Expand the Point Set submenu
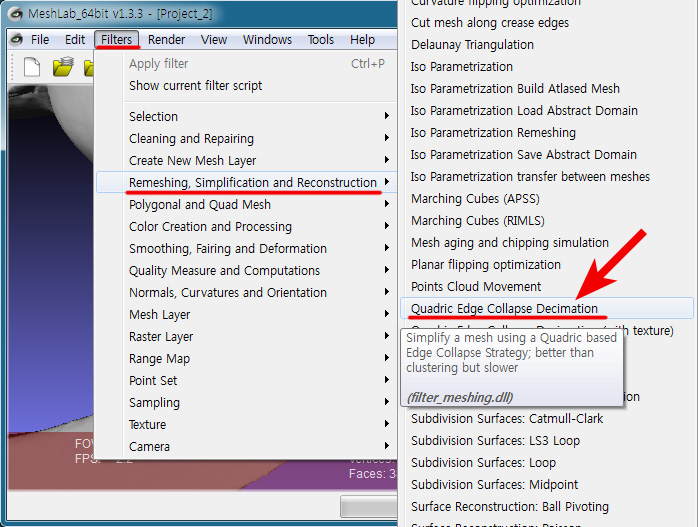Viewport: 698px width, 527px height. (x=246, y=381)
